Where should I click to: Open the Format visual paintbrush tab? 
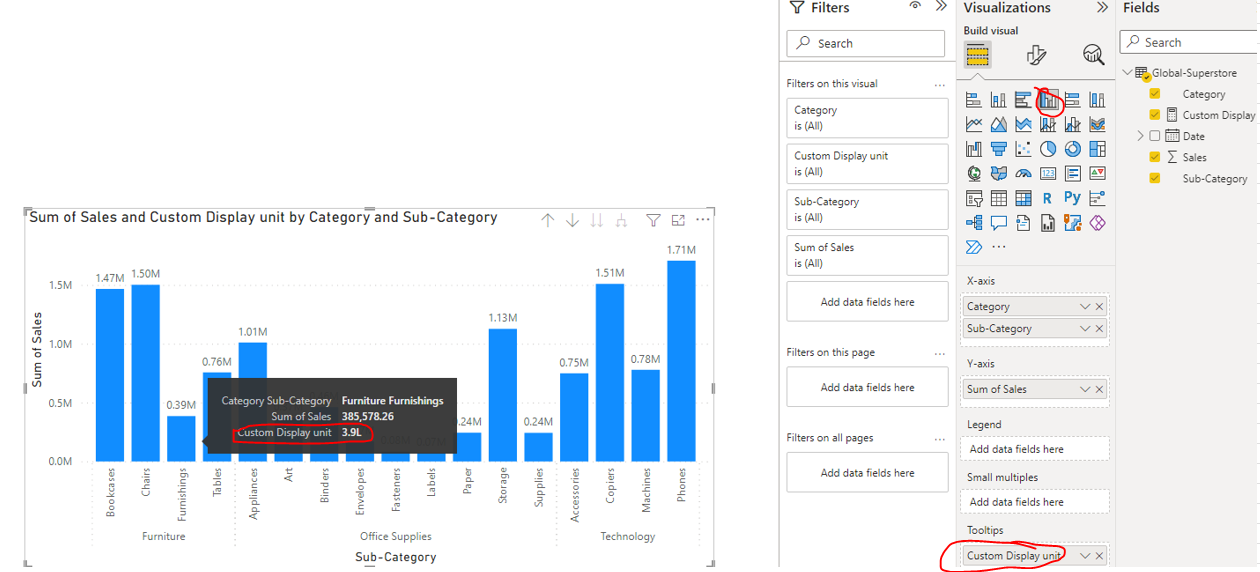click(x=1036, y=54)
